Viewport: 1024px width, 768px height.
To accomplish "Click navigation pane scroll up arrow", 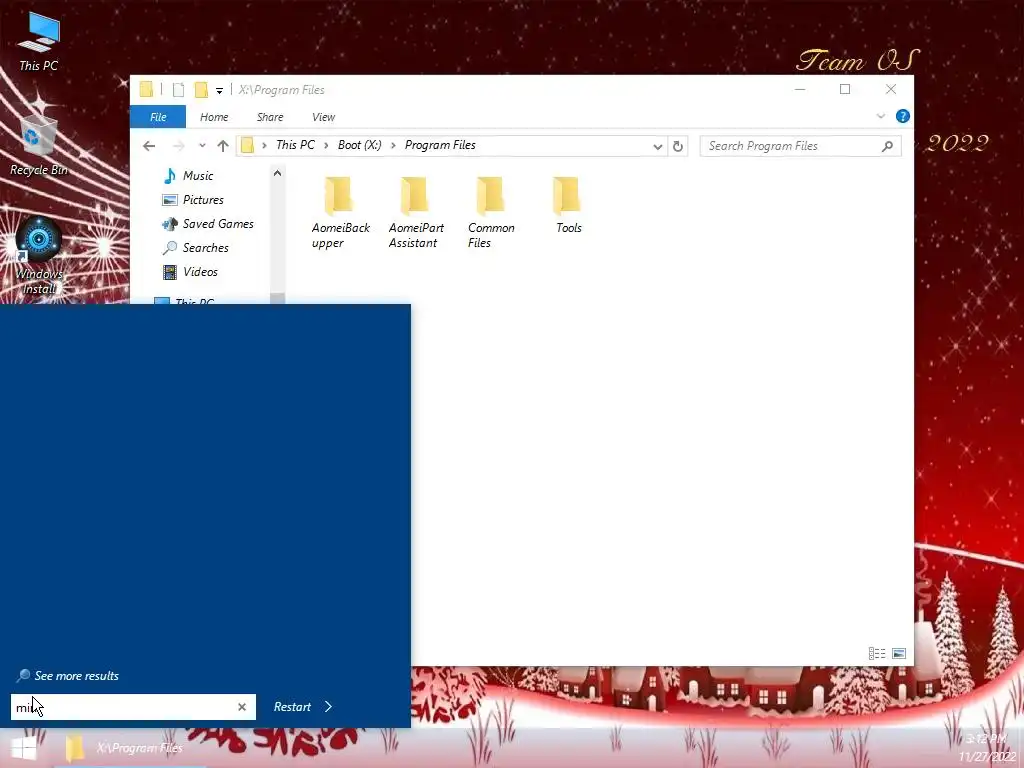I will 278,173.
